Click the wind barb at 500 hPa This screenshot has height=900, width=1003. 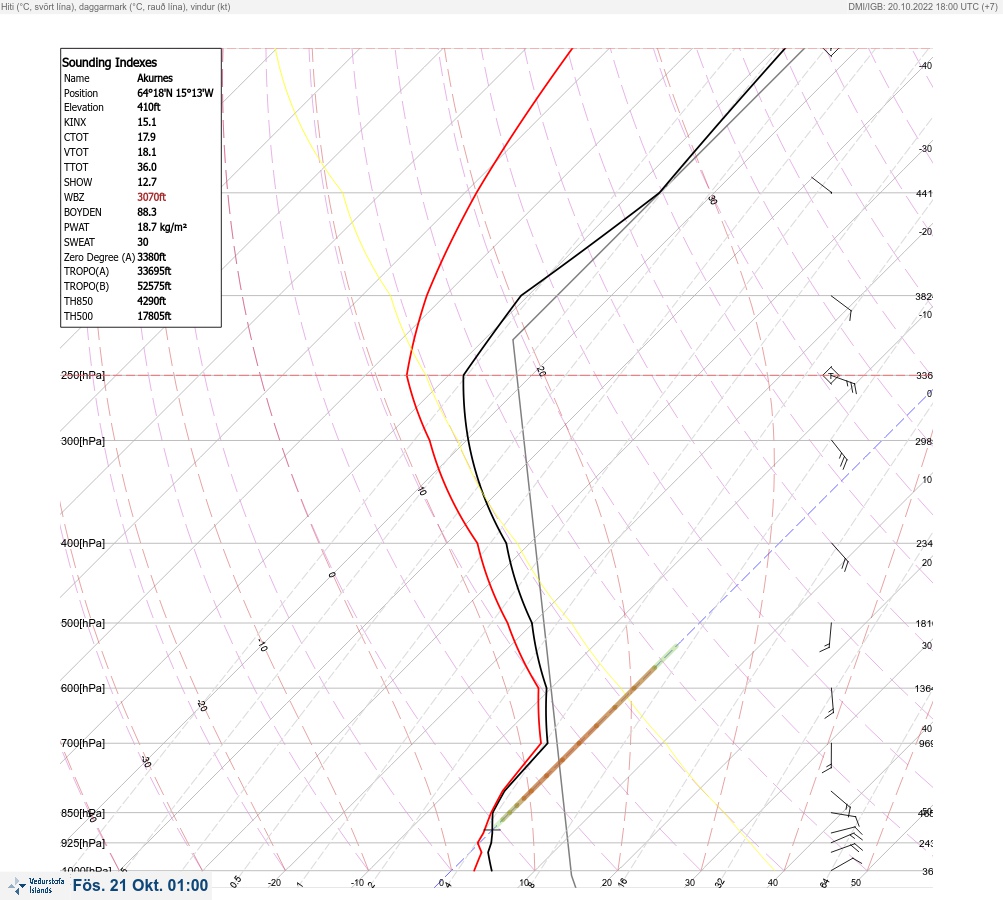pyautogui.click(x=826, y=637)
